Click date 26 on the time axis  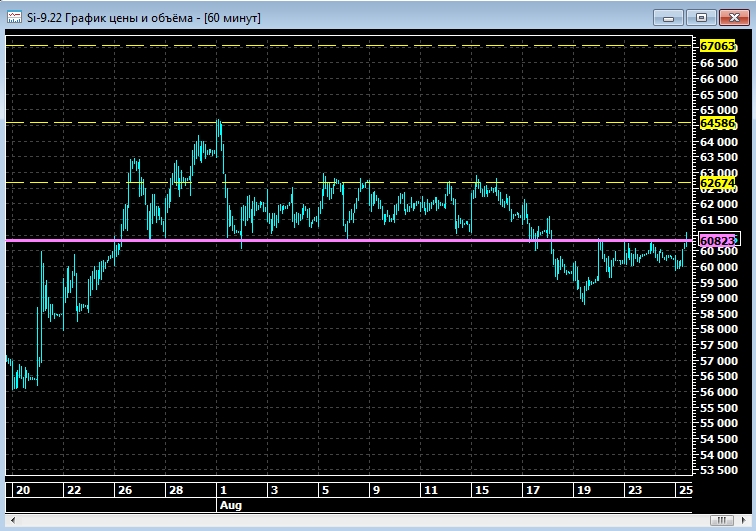point(124,491)
